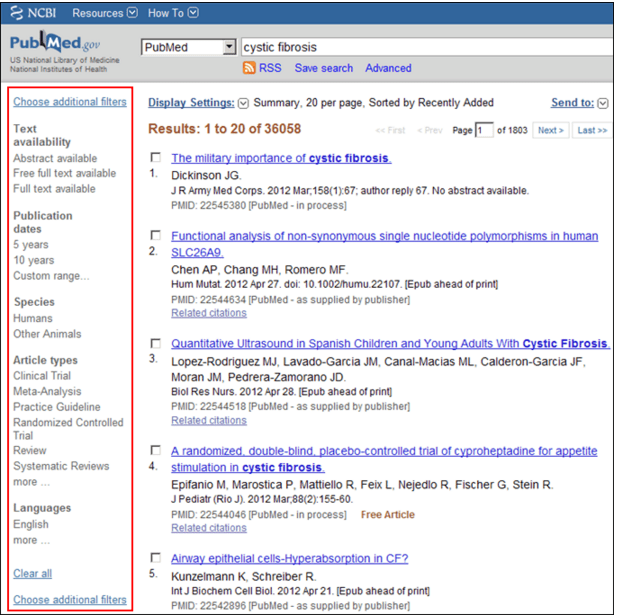Jump to Last results page
Viewport: 626px width, 615px height.
[x=592, y=130]
